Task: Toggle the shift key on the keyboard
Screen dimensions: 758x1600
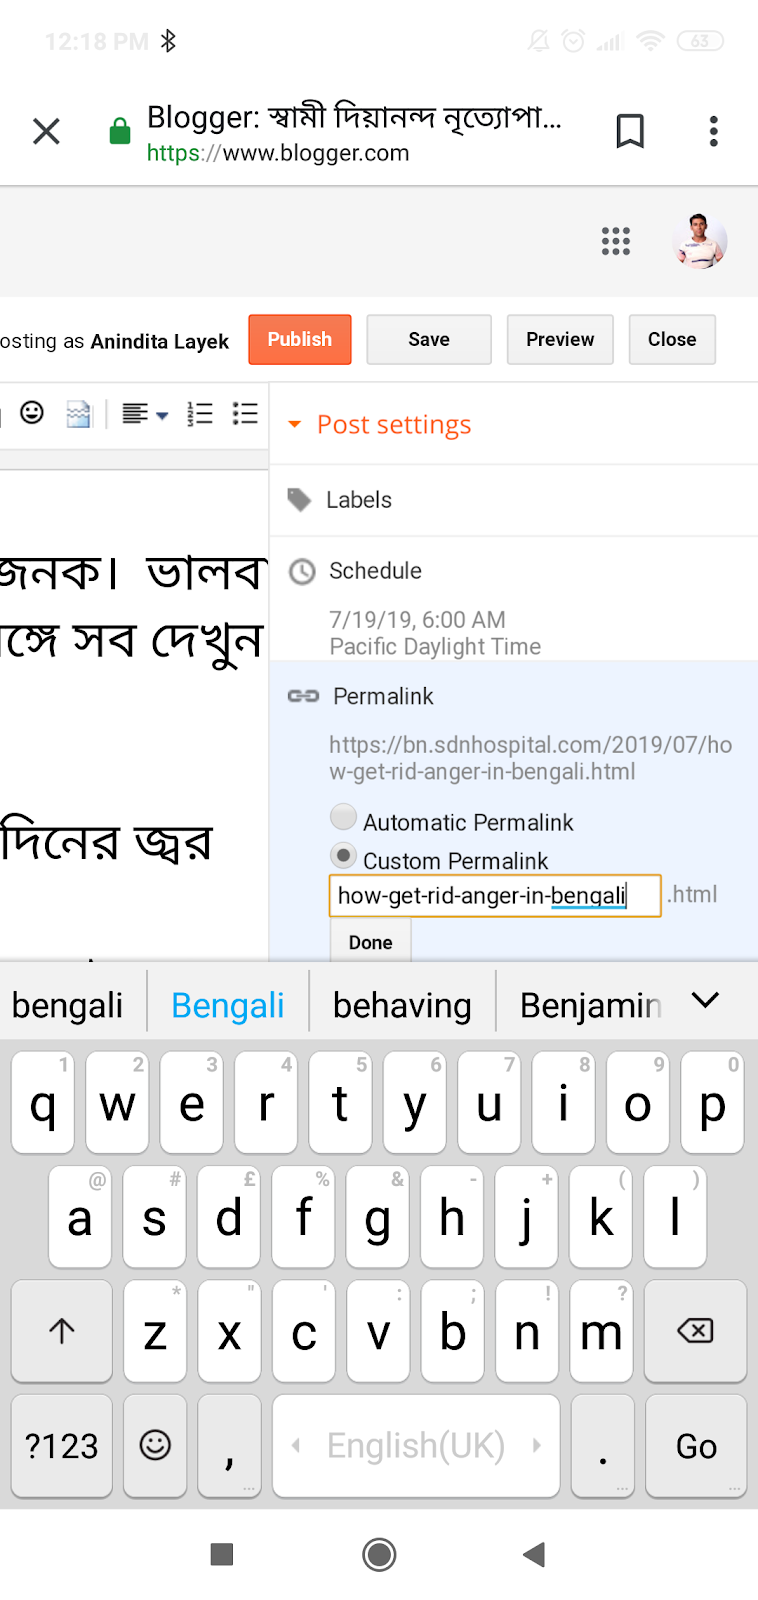Action: pos(62,1331)
